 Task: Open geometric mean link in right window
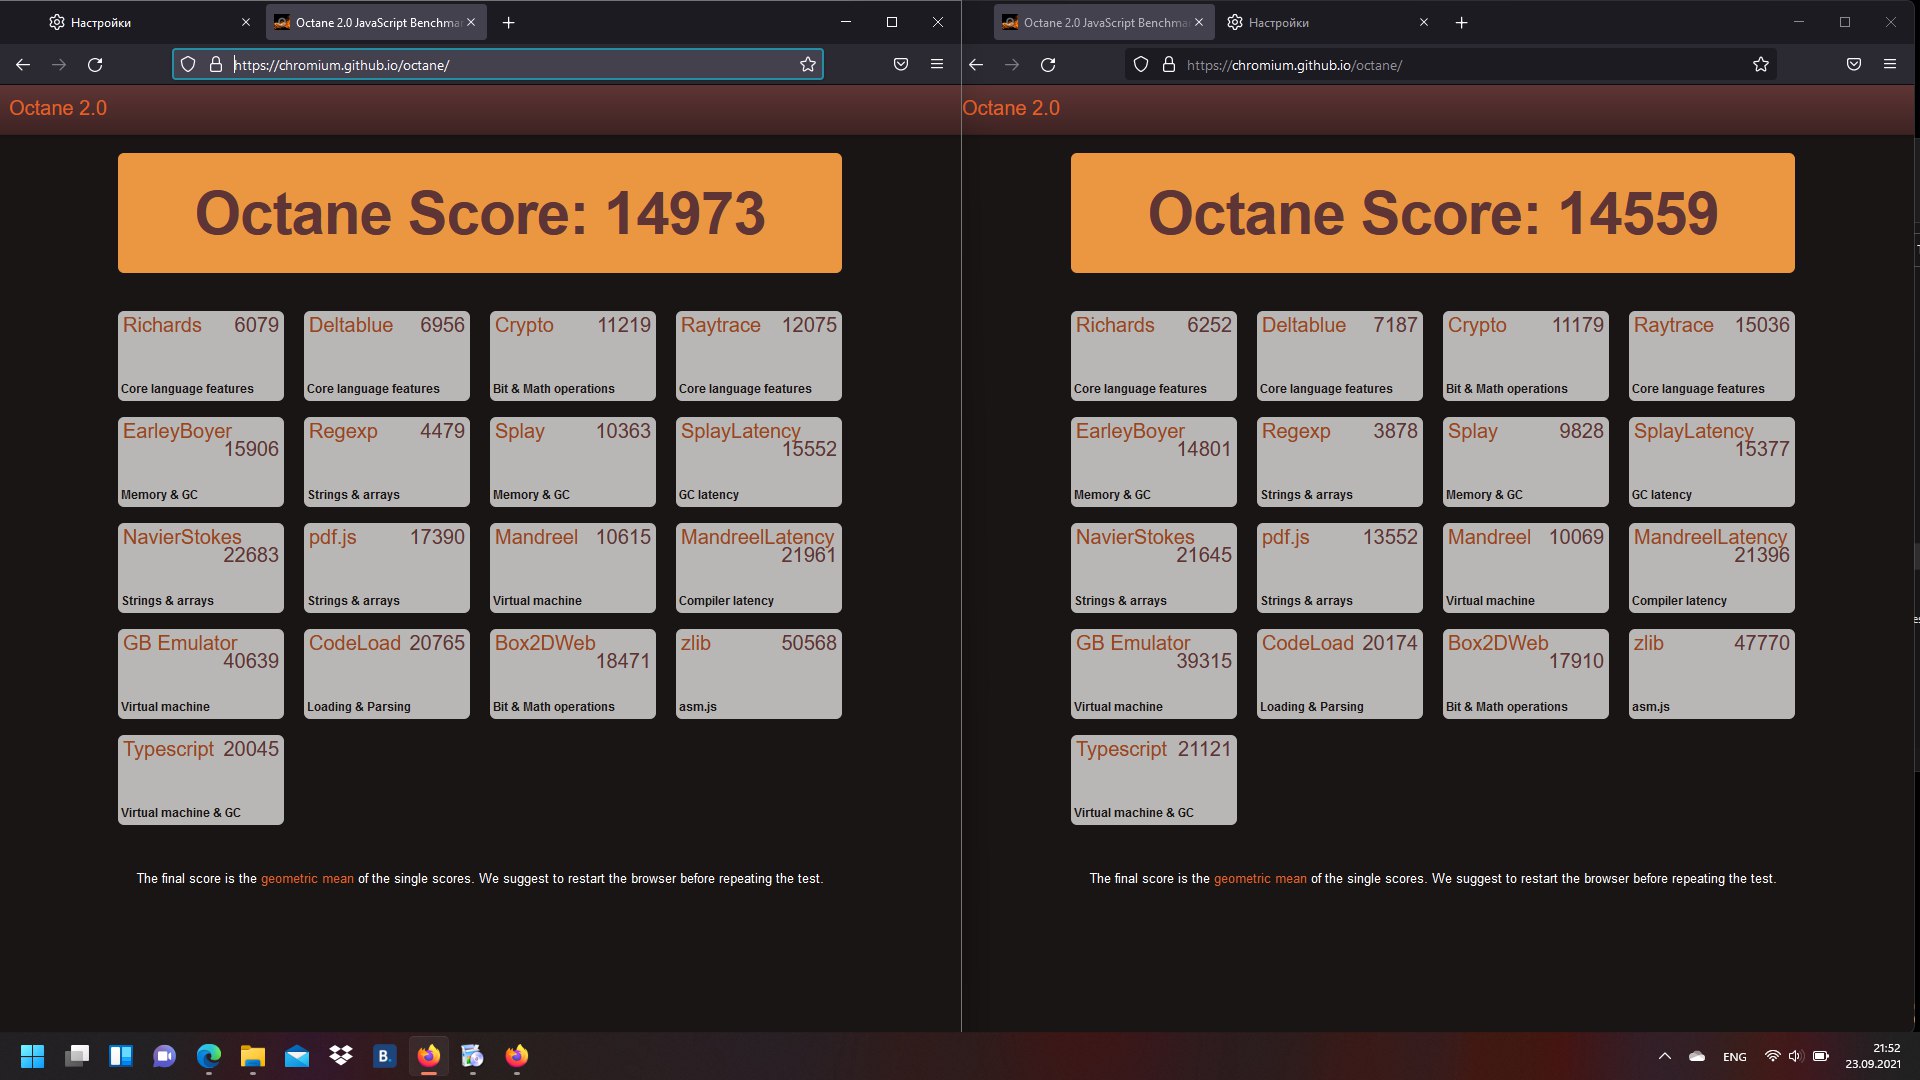tap(1260, 878)
